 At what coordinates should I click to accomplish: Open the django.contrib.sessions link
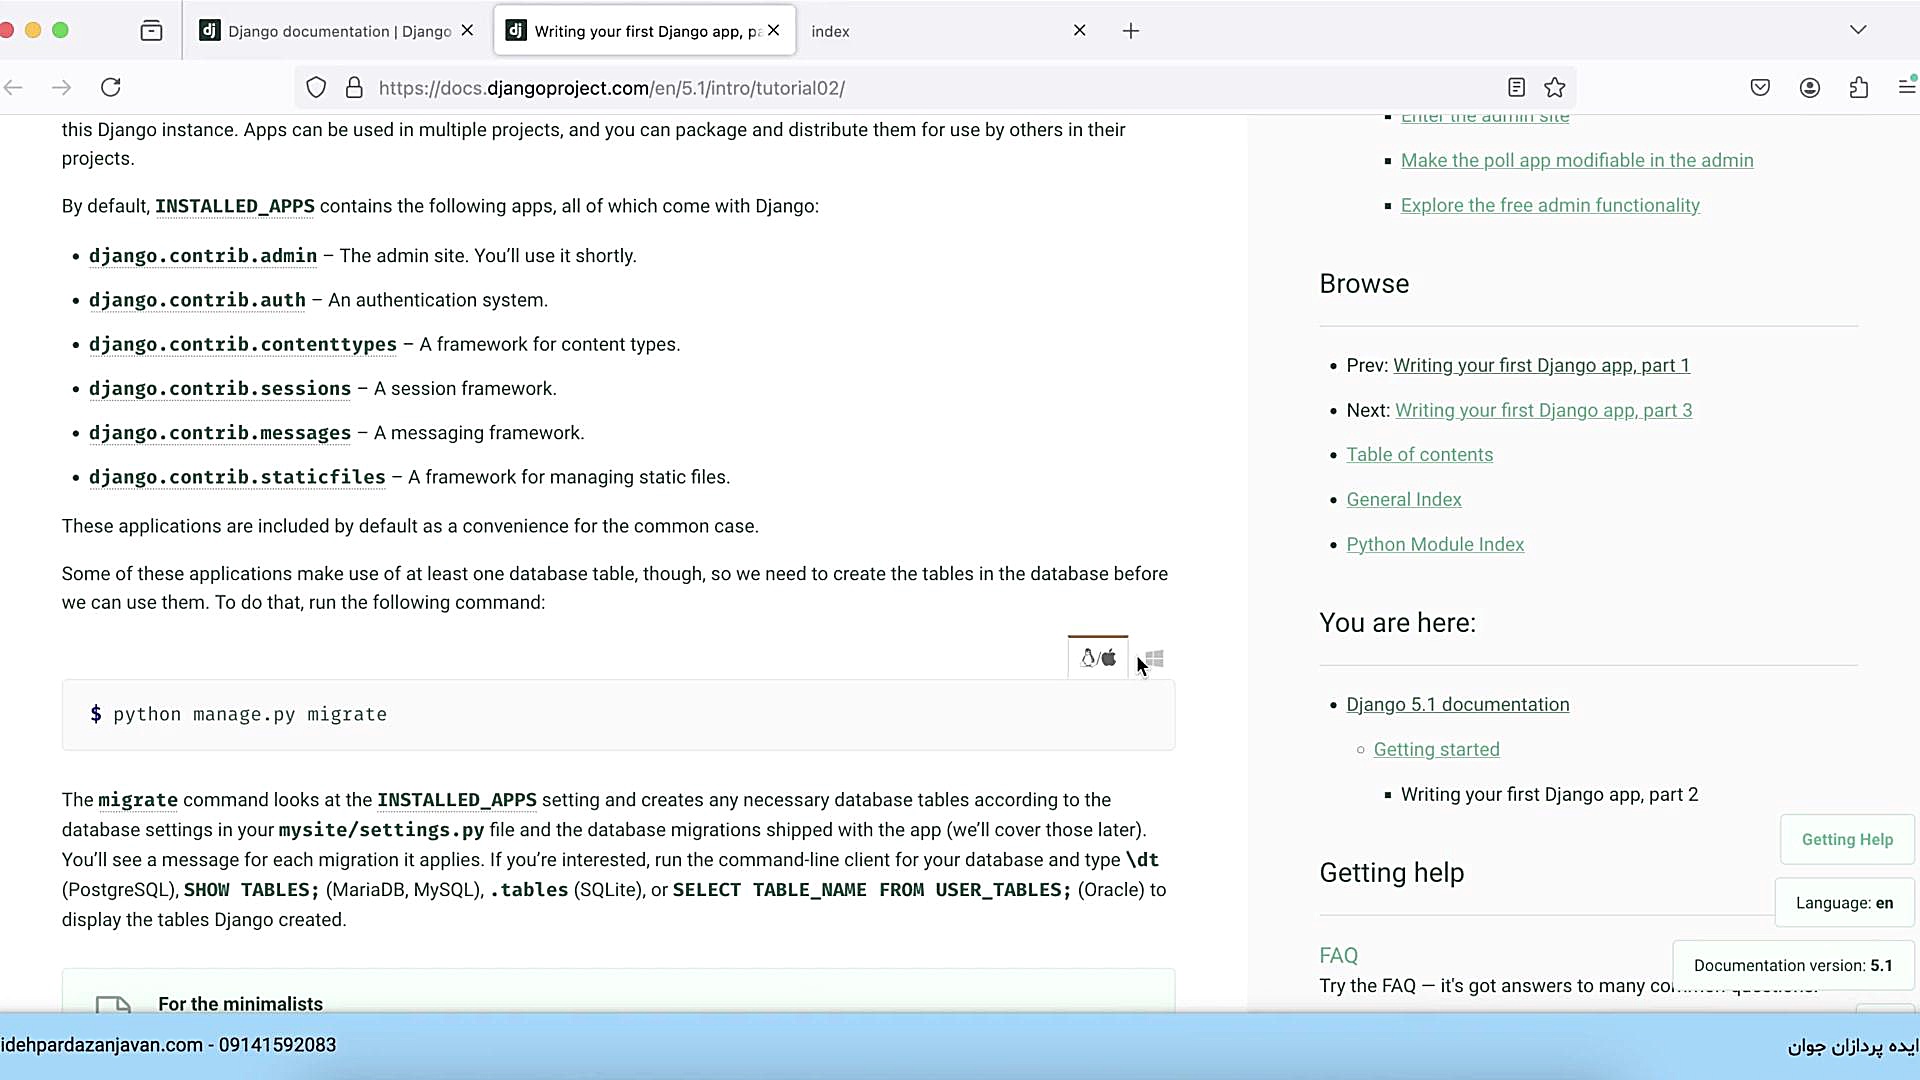pos(220,389)
